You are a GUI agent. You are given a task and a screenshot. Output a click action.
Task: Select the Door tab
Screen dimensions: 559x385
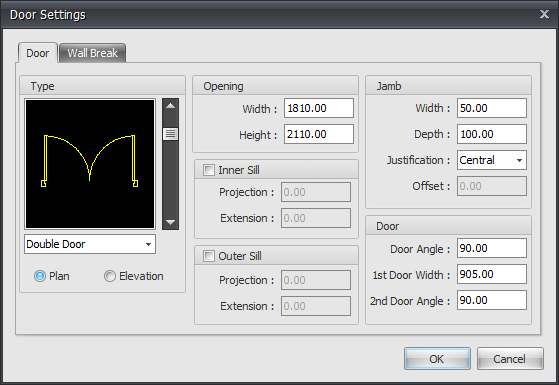pos(37,53)
